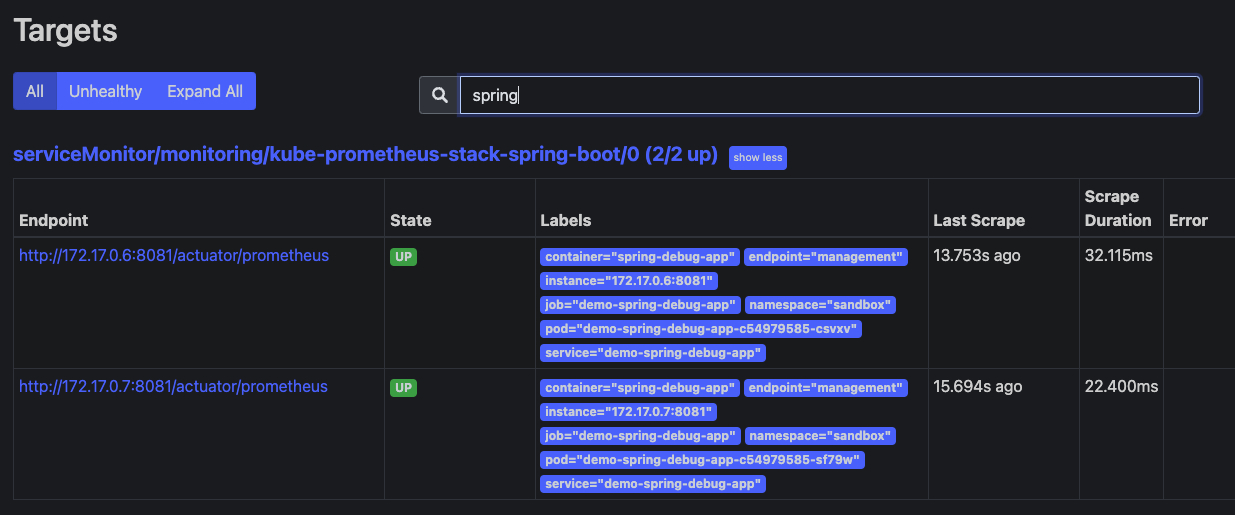Click first row namespace="sandbox" label
The height and width of the screenshot is (515, 1235).
tap(819, 305)
